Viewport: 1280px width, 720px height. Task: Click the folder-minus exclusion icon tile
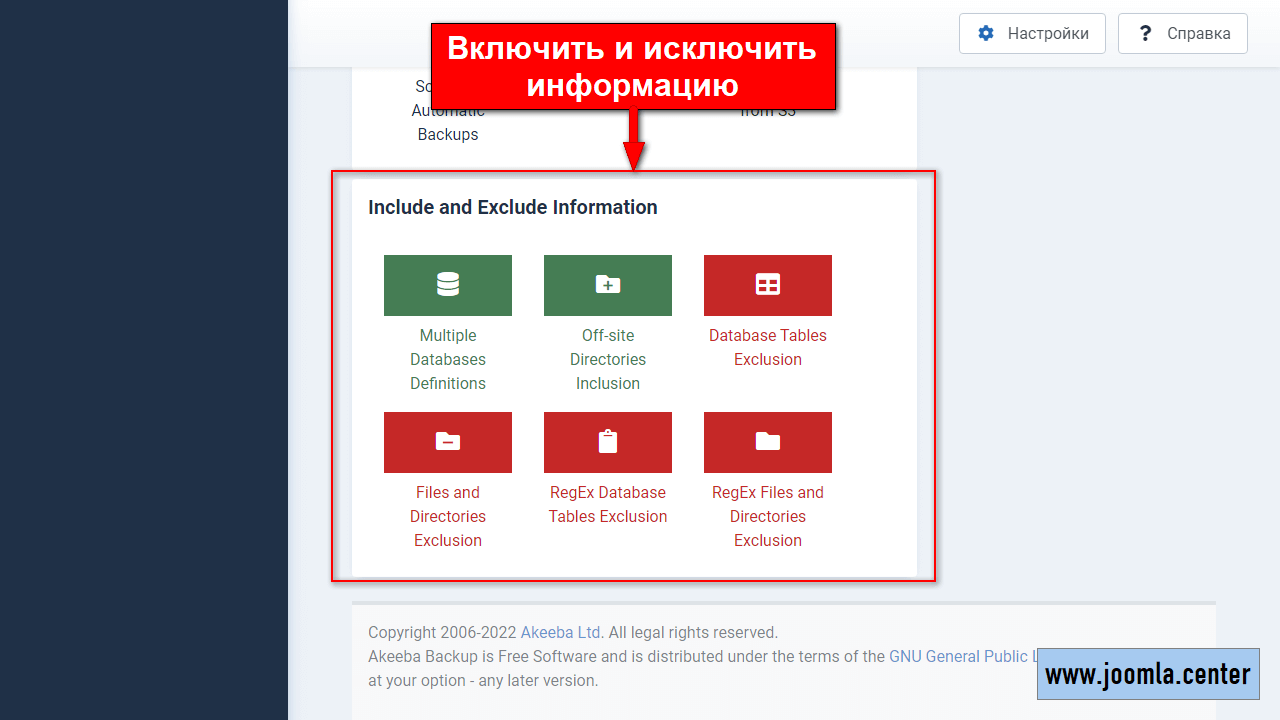point(448,442)
